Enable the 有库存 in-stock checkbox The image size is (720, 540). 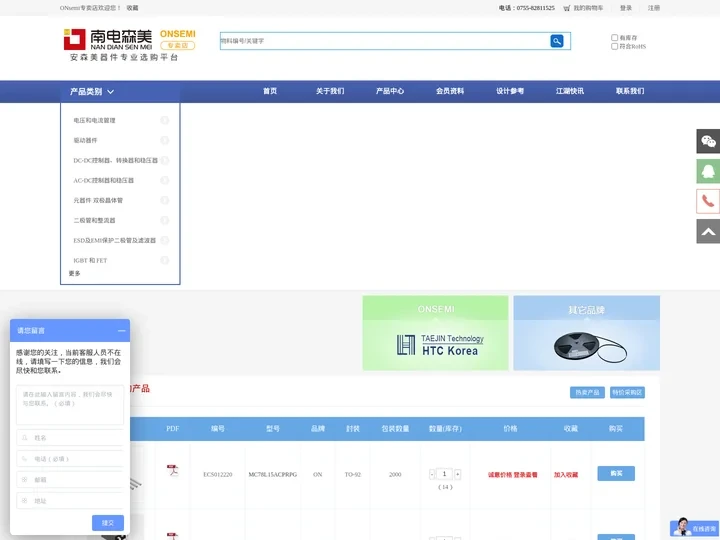pyautogui.click(x=614, y=38)
